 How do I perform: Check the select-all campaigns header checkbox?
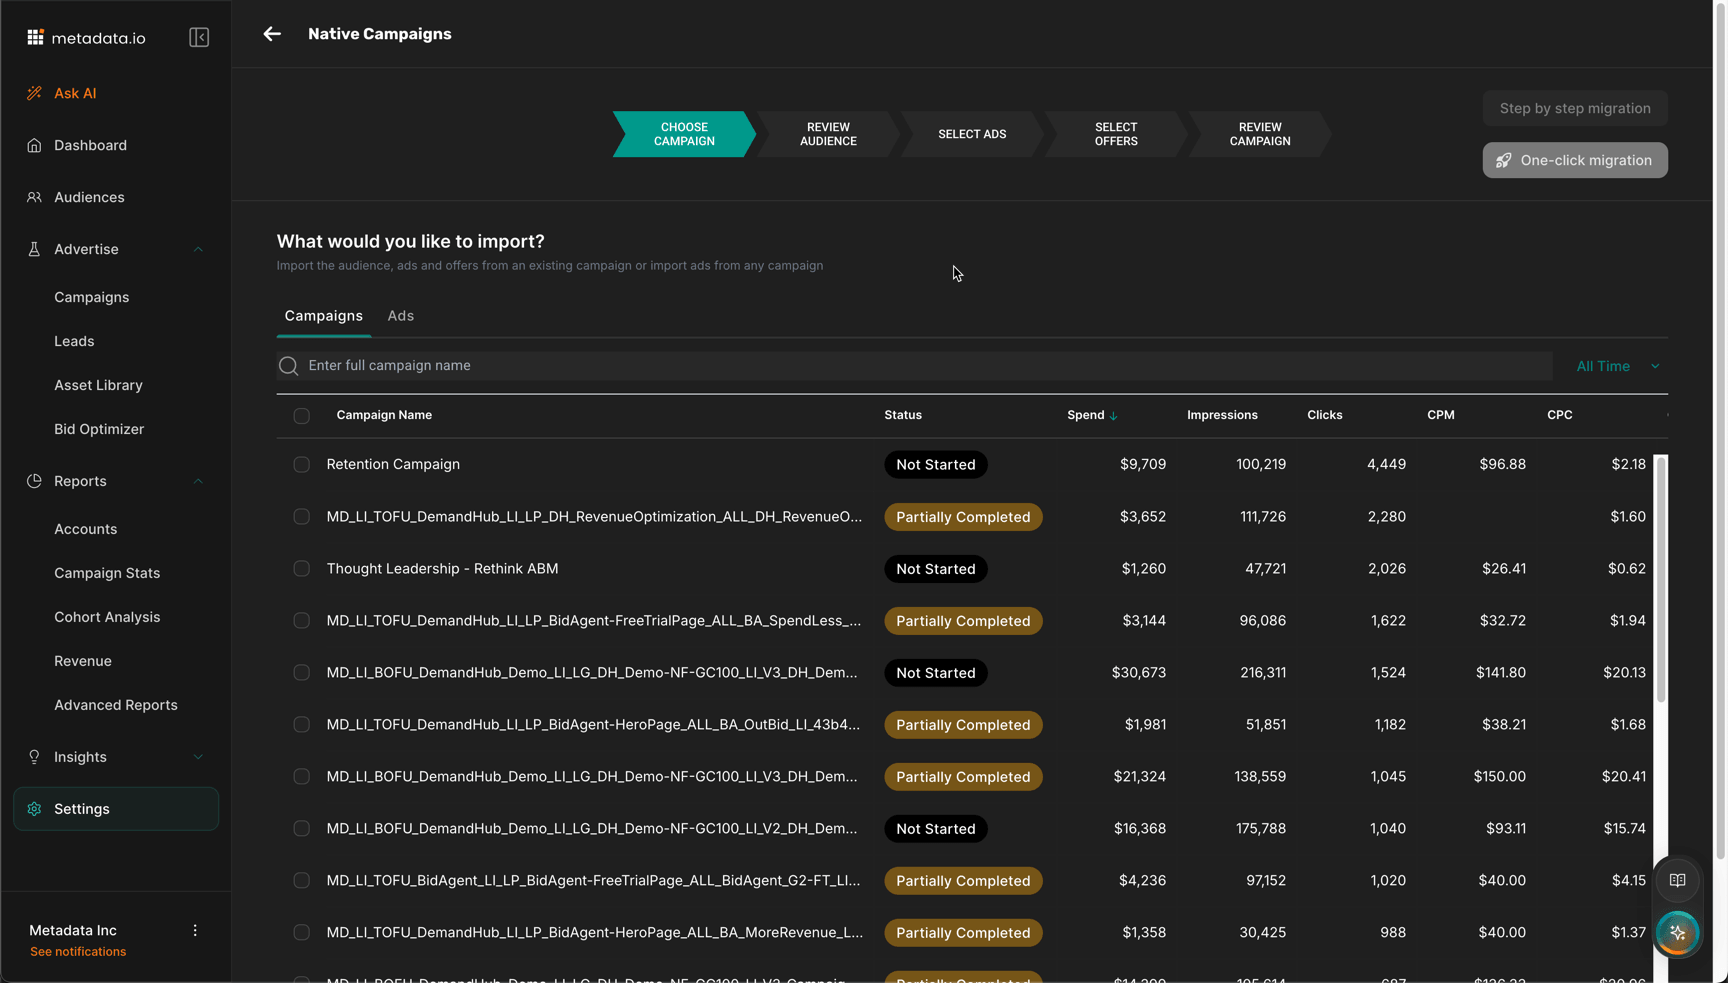[x=301, y=416]
